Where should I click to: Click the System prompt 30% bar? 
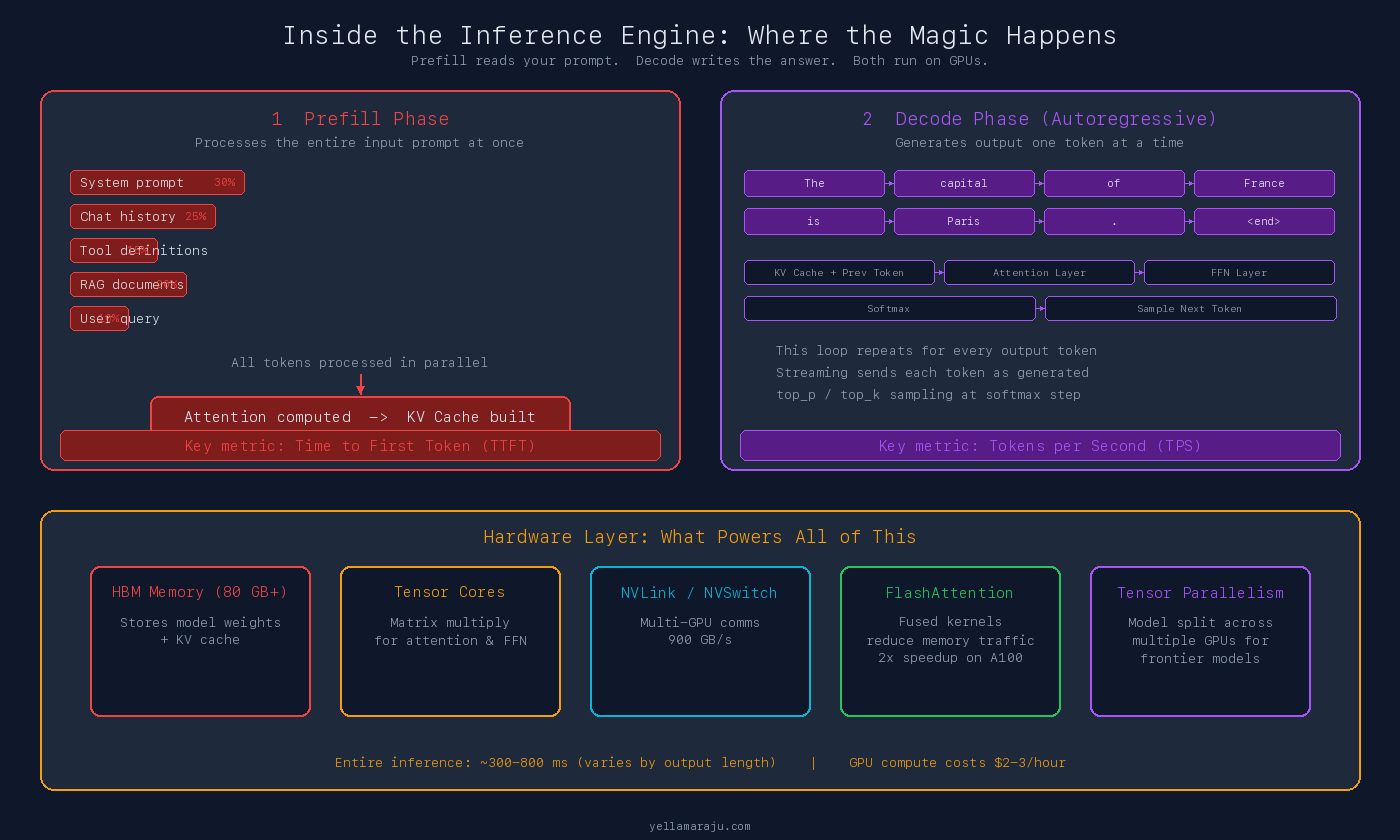coord(157,182)
